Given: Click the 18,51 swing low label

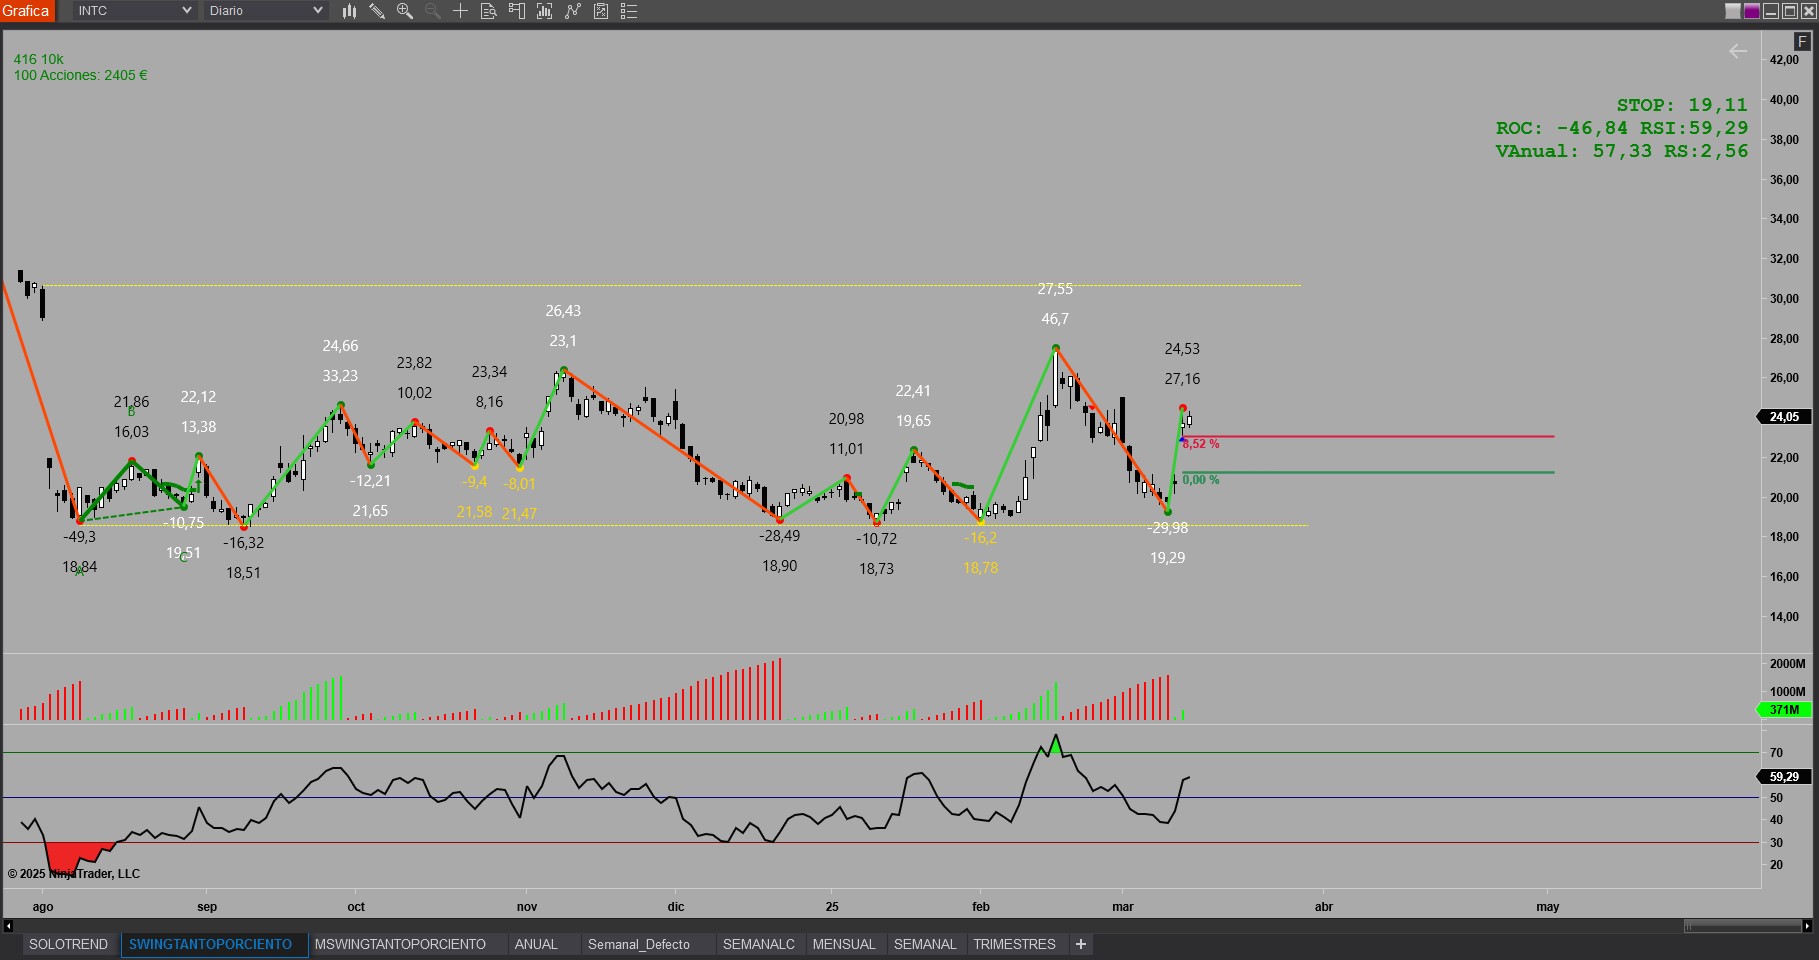Looking at the screenshot, I should [x=243, y=573].
